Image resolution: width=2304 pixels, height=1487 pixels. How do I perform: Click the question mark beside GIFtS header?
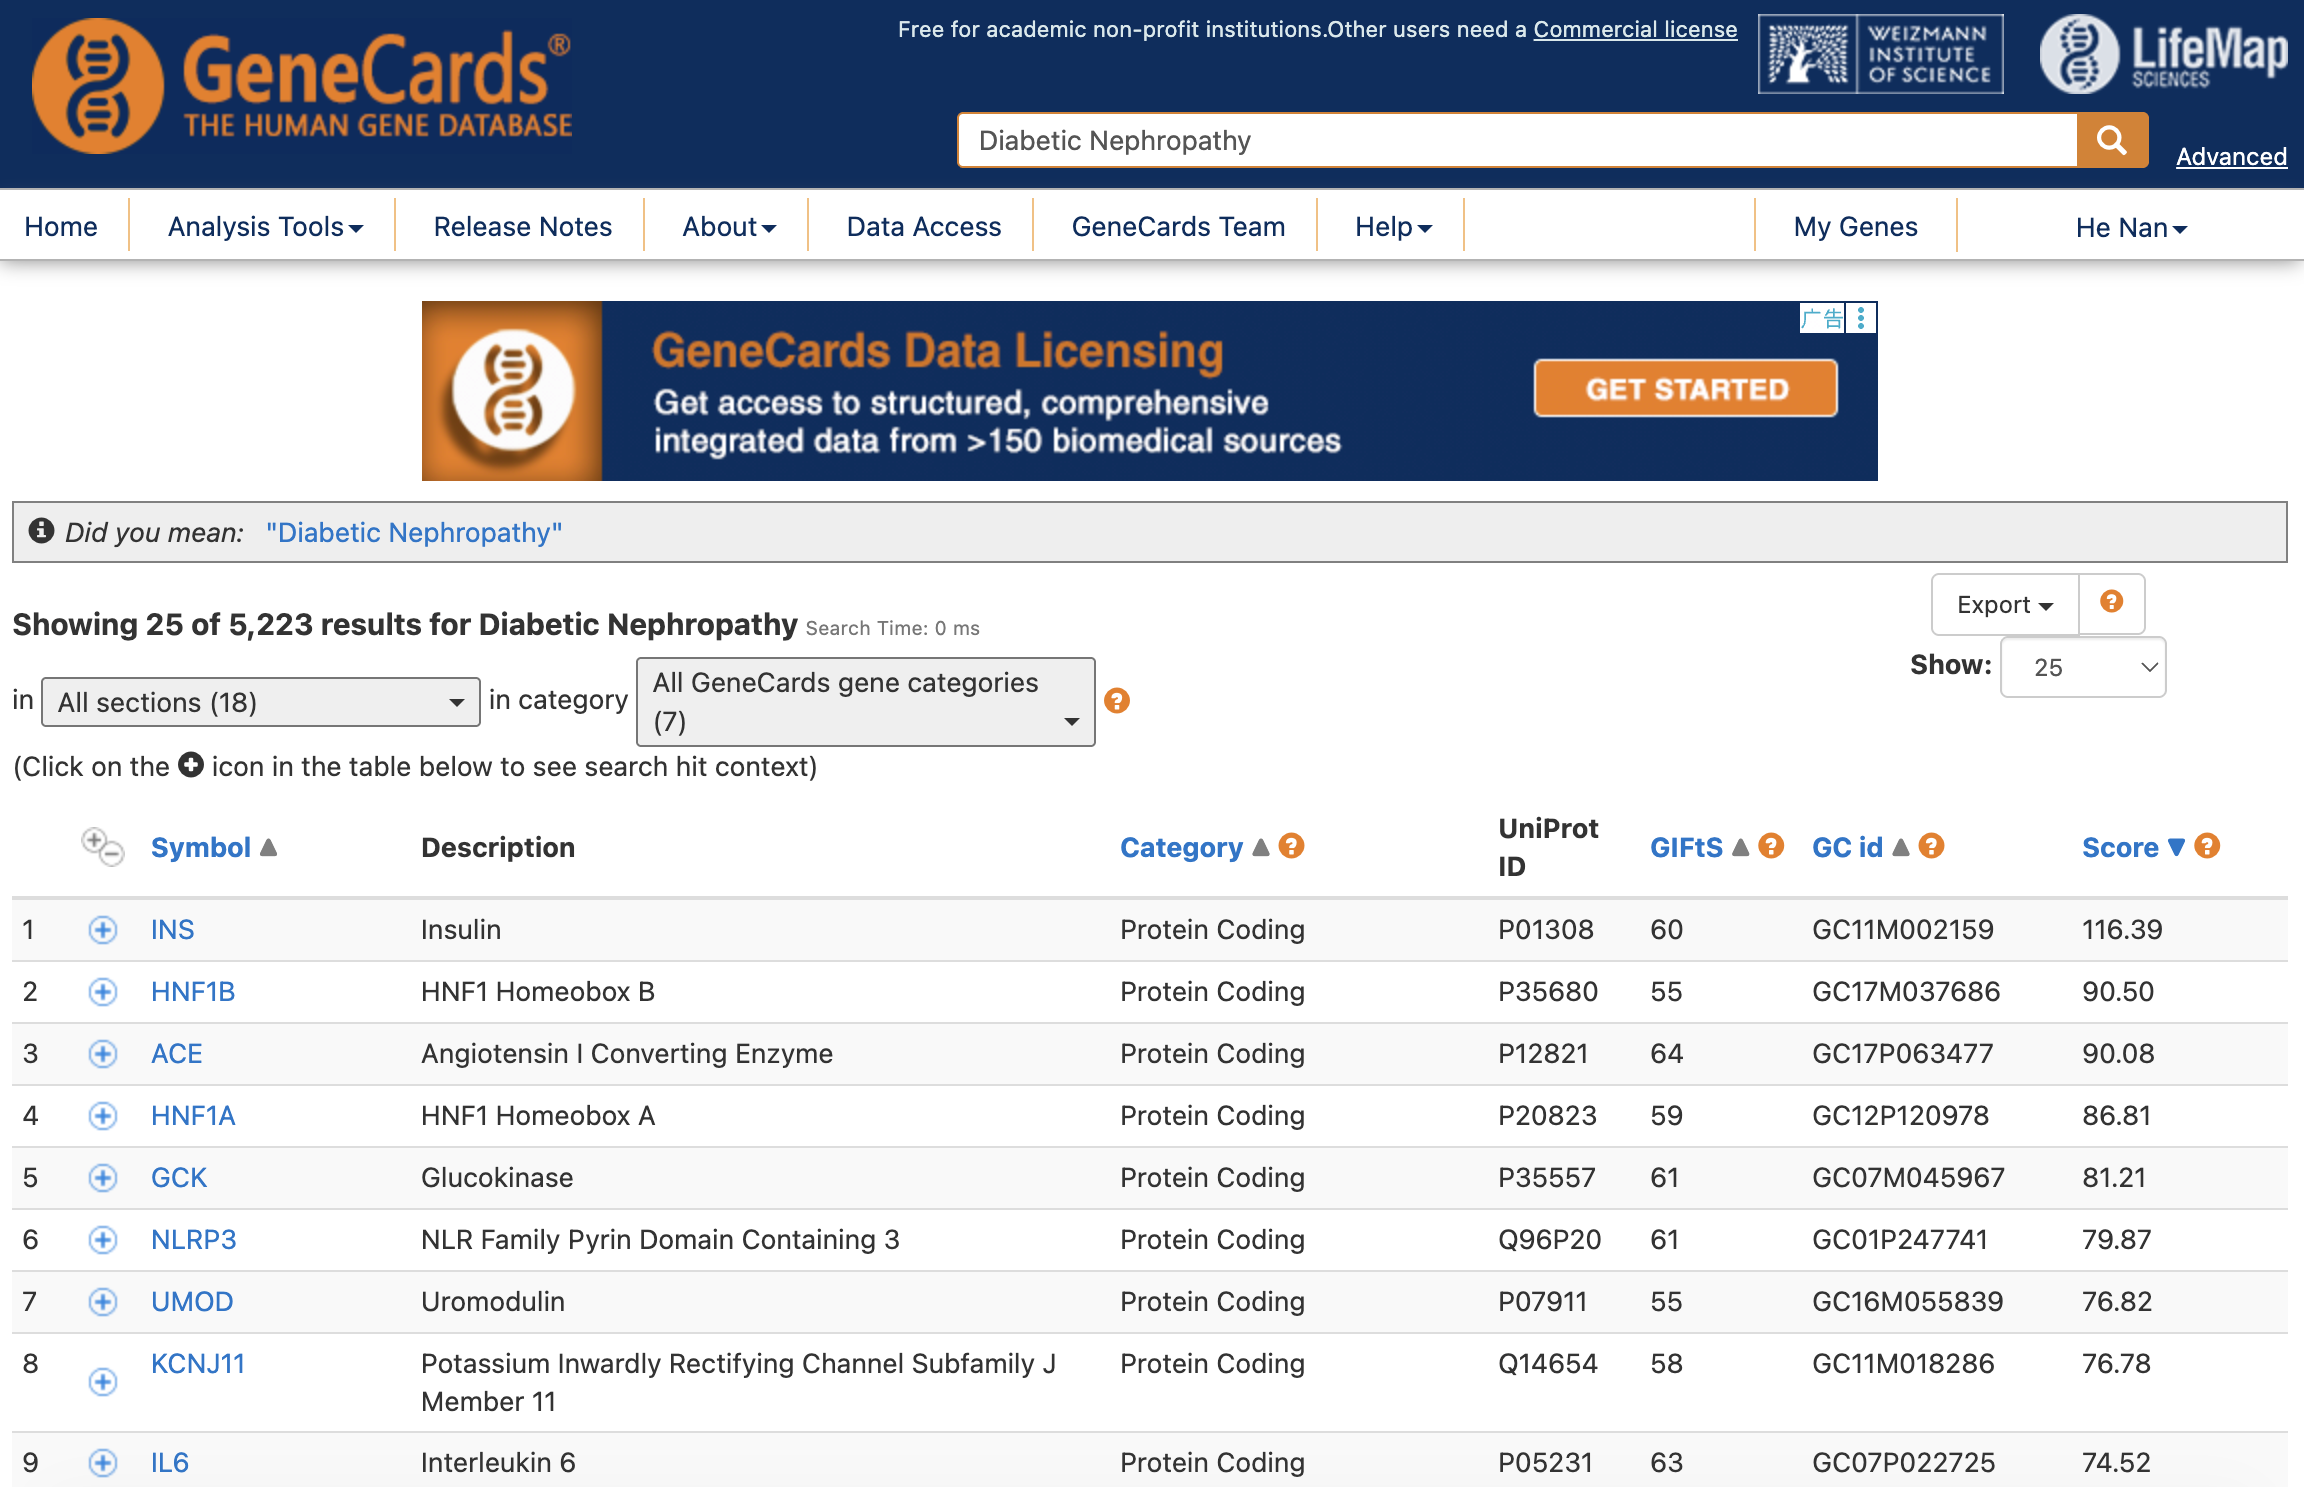[1771, 846]
